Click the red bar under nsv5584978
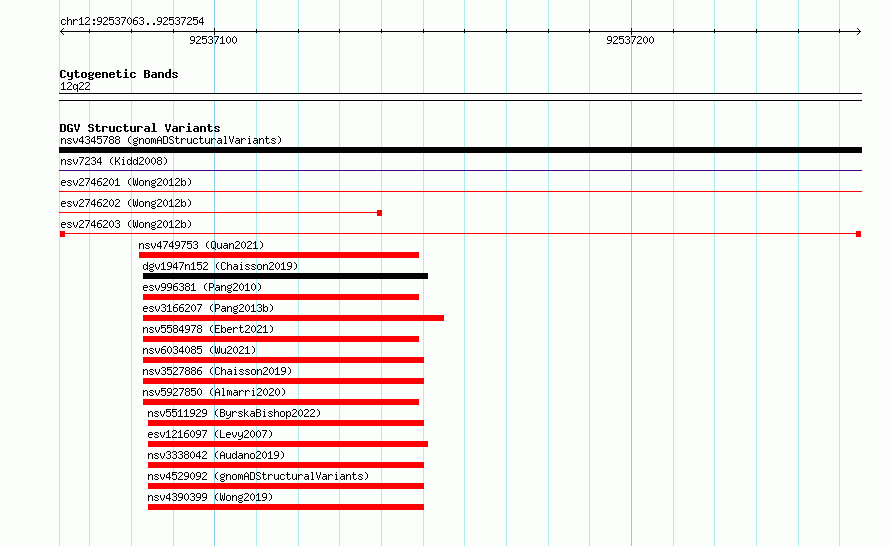 coord(281,339)
